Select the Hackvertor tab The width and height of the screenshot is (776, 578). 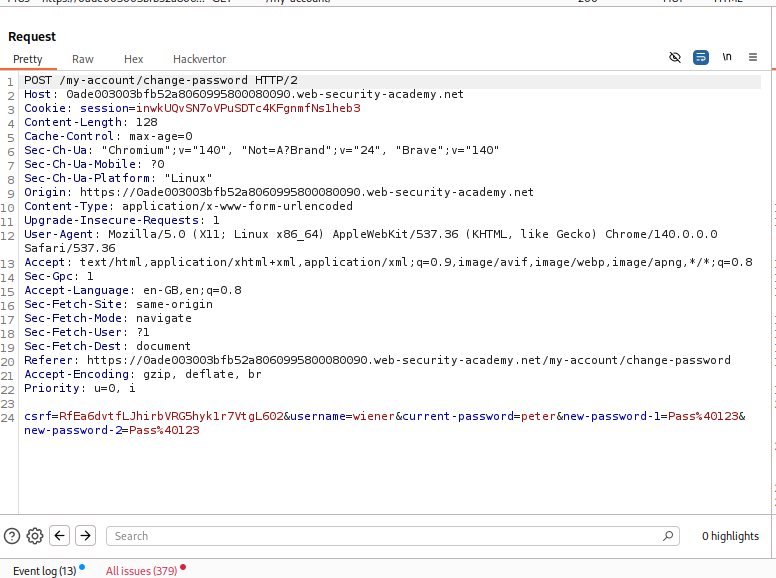tap(199, 60)
